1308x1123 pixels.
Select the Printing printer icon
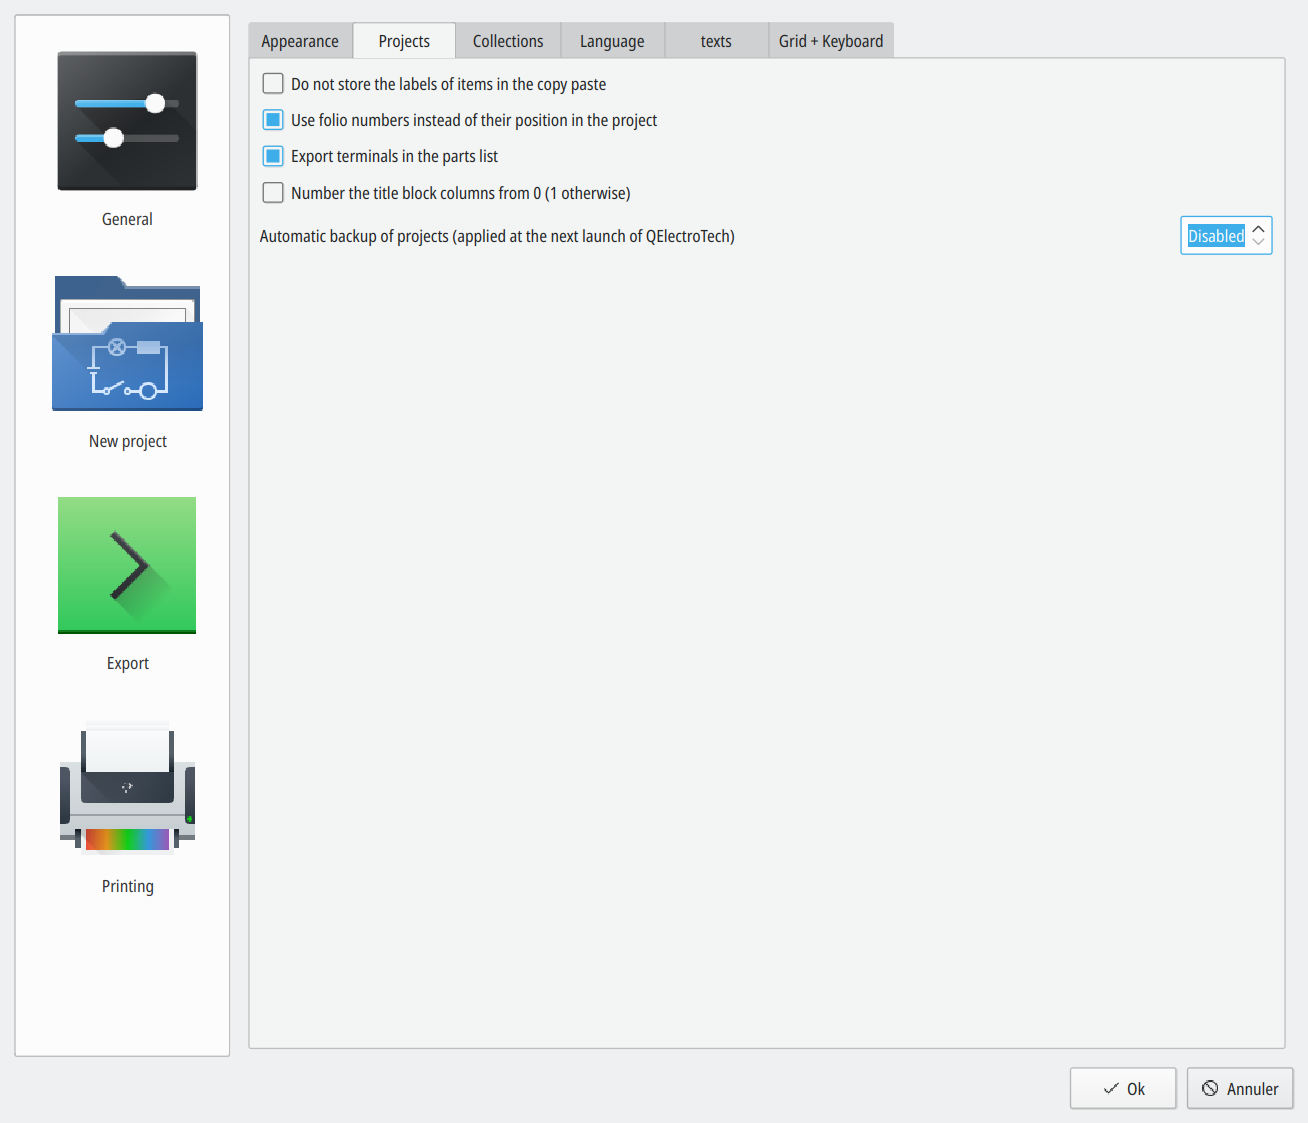click(127, 787)
